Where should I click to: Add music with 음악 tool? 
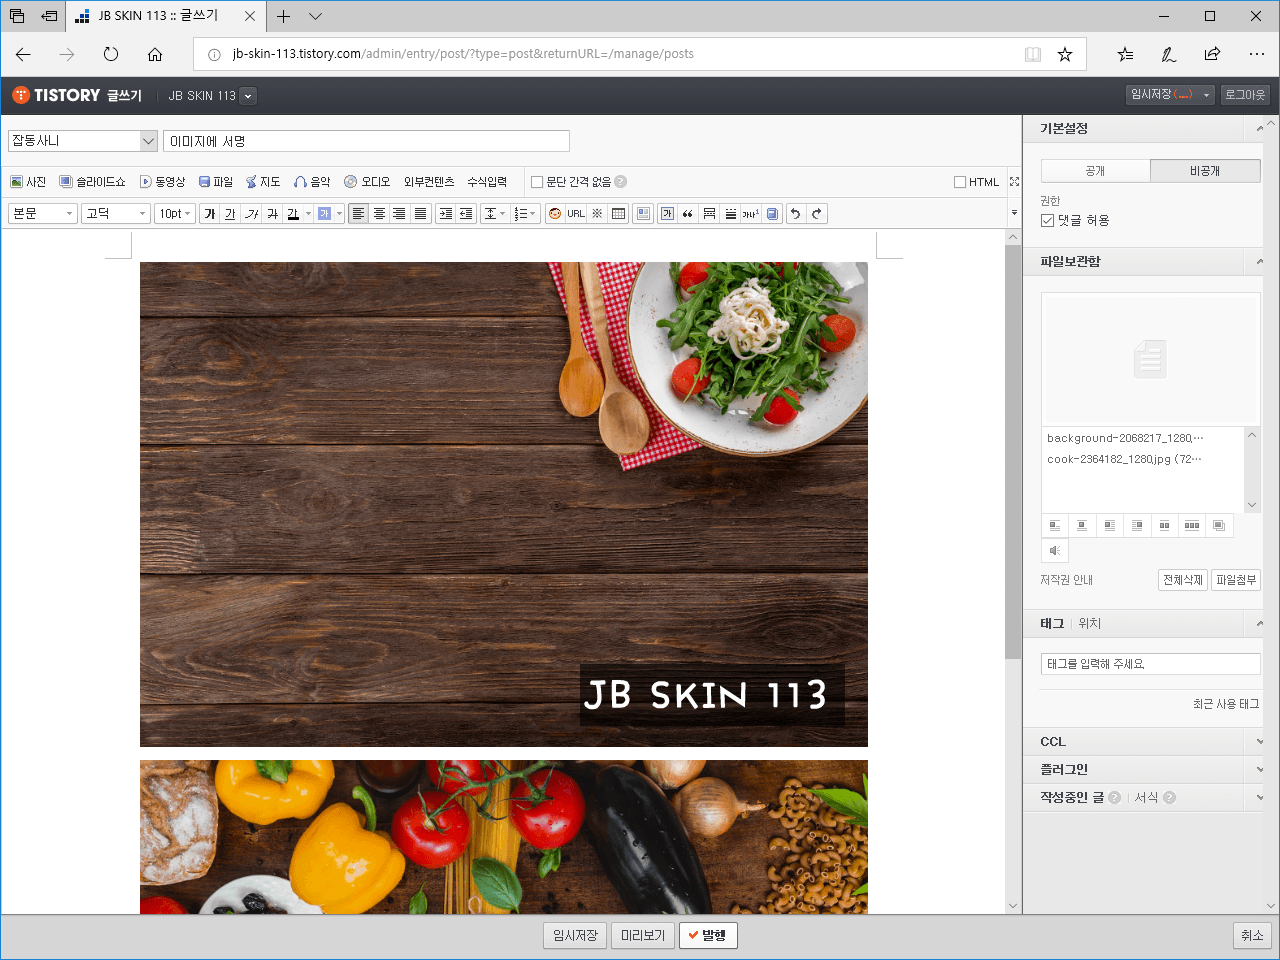click(312, 182)
